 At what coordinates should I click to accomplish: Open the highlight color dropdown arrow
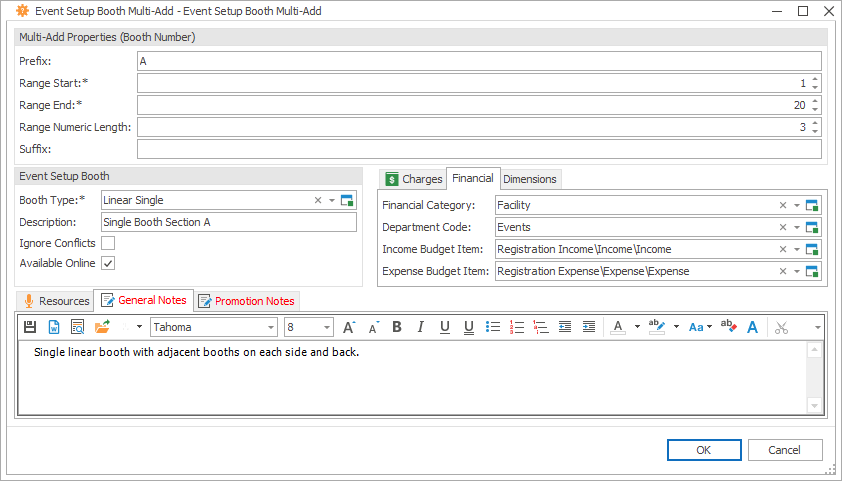(676, 327)
